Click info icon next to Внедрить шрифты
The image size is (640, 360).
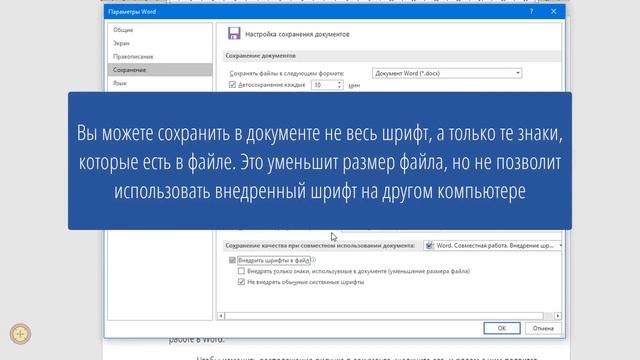pyautogui.click(x=313, y=260)
